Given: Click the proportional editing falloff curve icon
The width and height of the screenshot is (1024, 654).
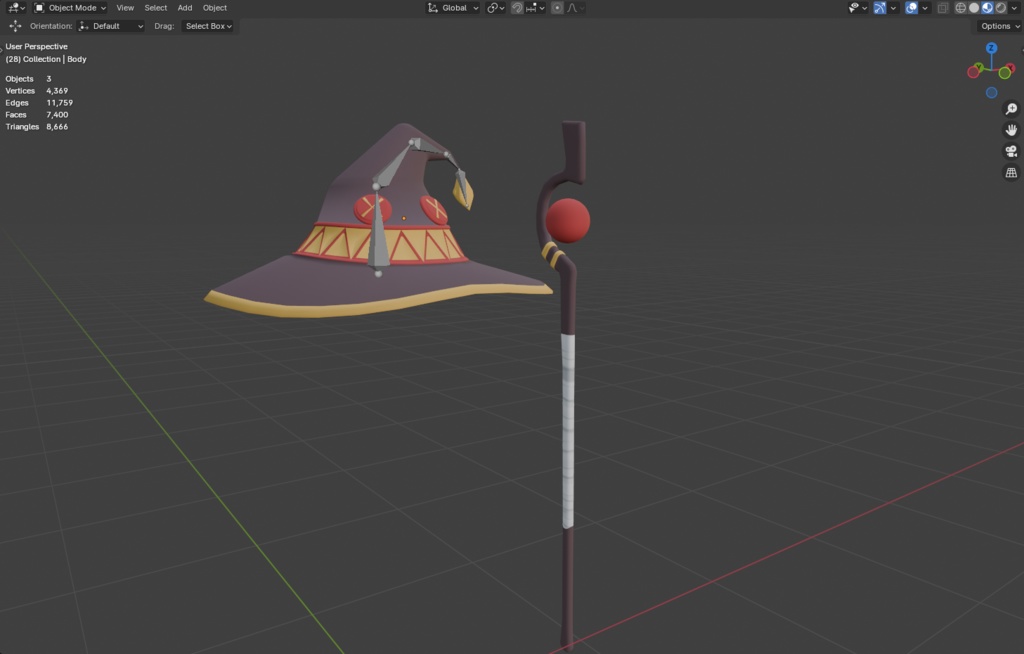Looking at the screenshot, I should coord(572,7).
